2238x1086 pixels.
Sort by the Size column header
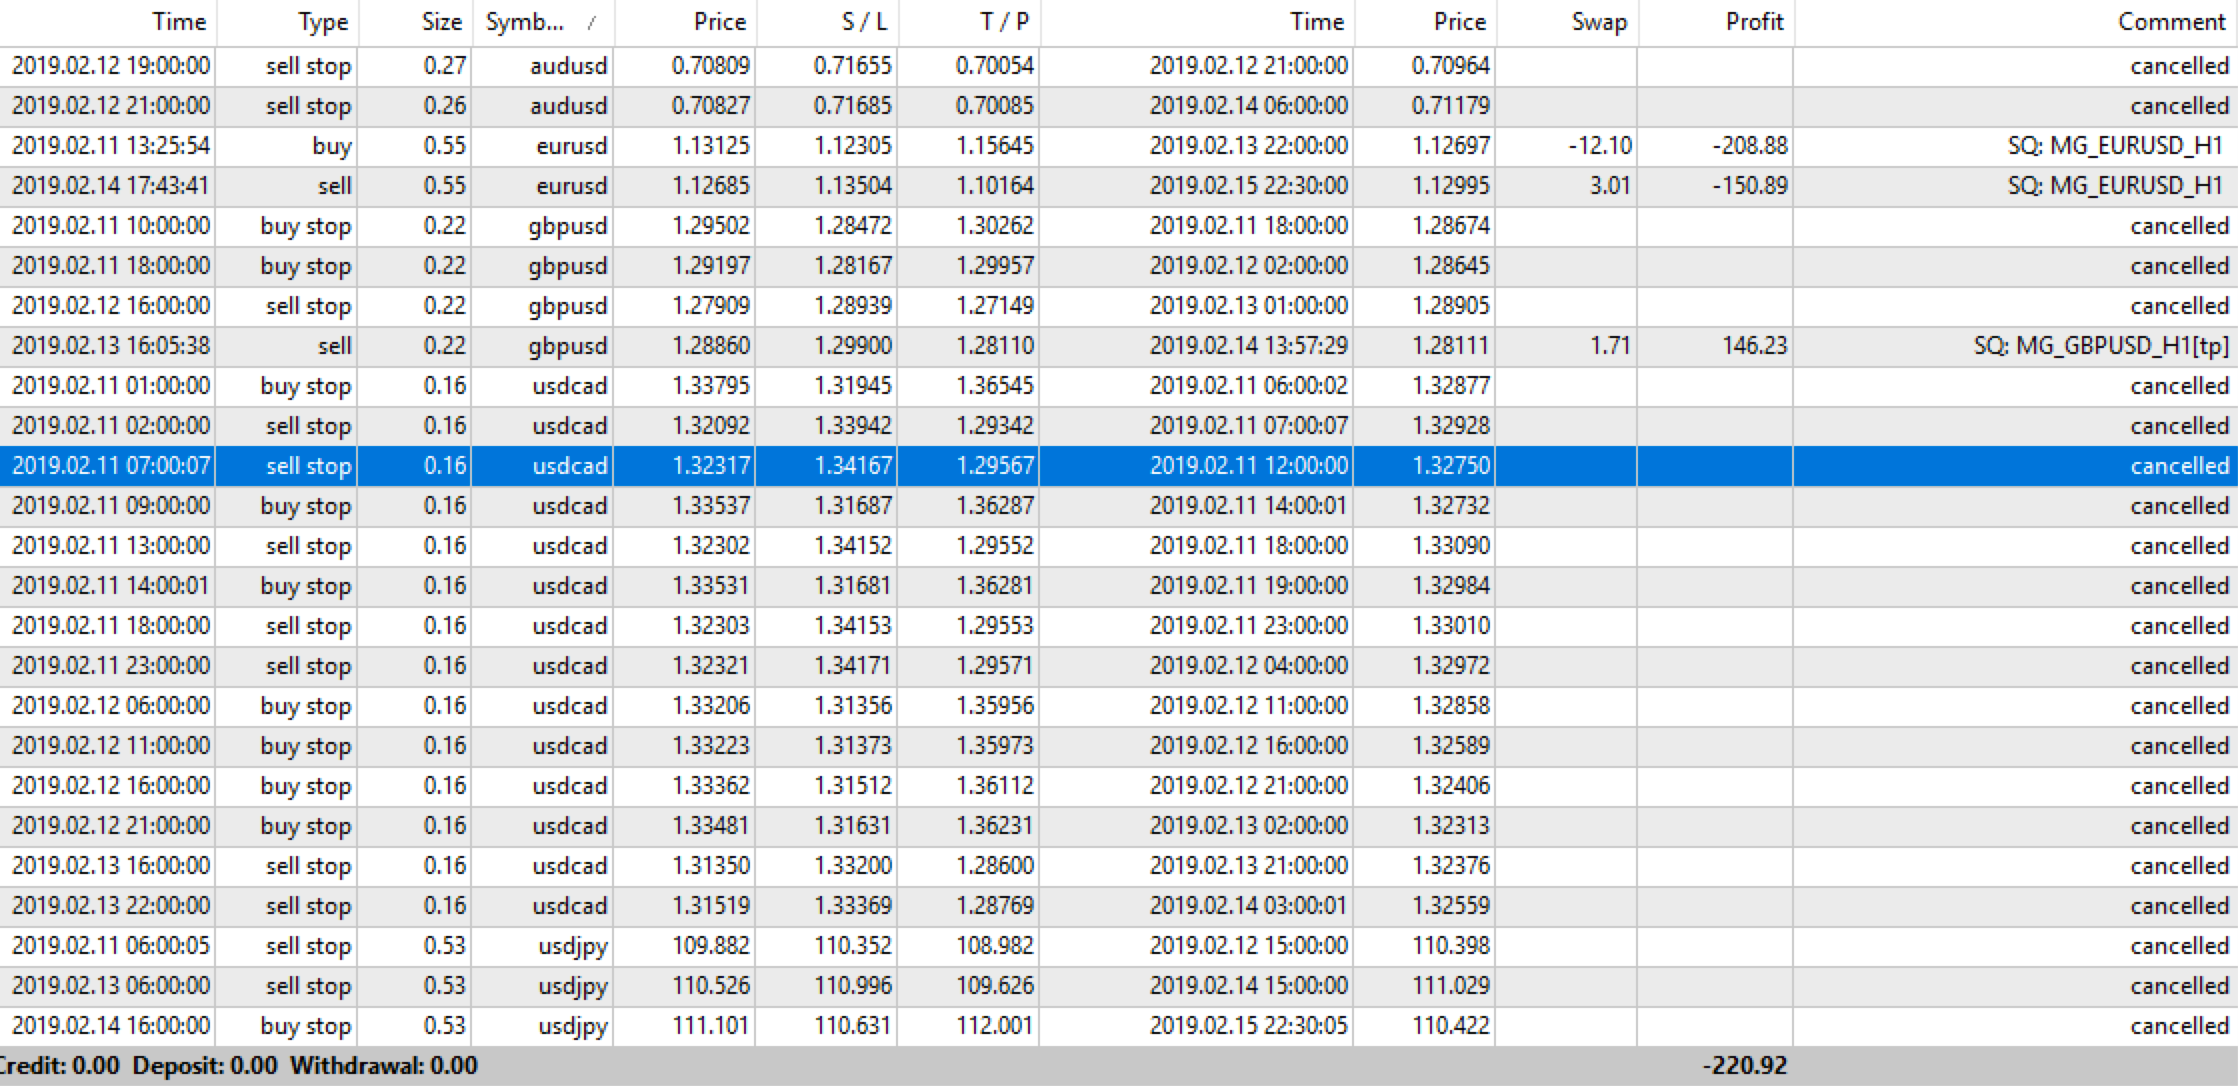point(441,22)
